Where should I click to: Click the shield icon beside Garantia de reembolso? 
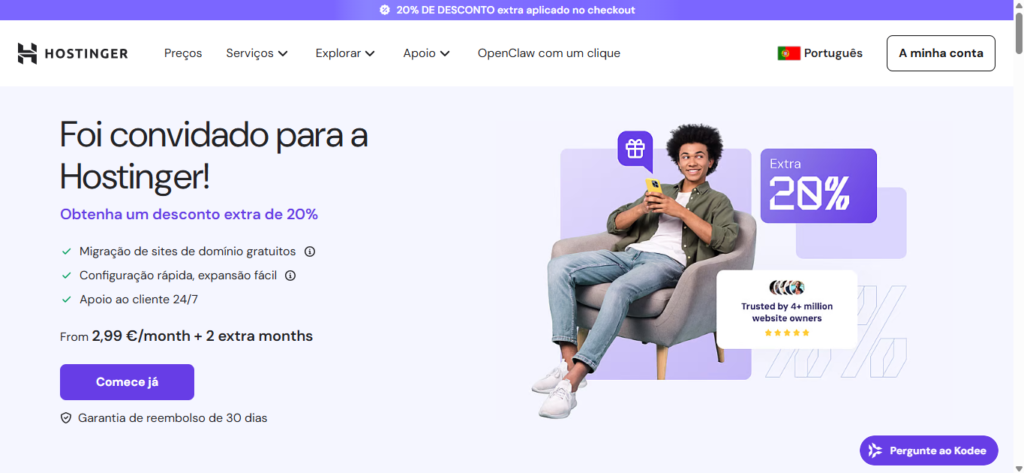(66, 418)
